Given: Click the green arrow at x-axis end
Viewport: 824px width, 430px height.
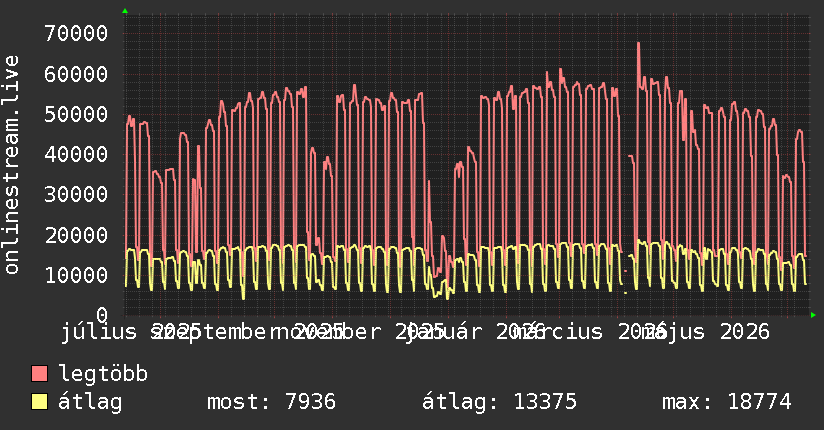Looking at the screenshot, I should 813,315.
